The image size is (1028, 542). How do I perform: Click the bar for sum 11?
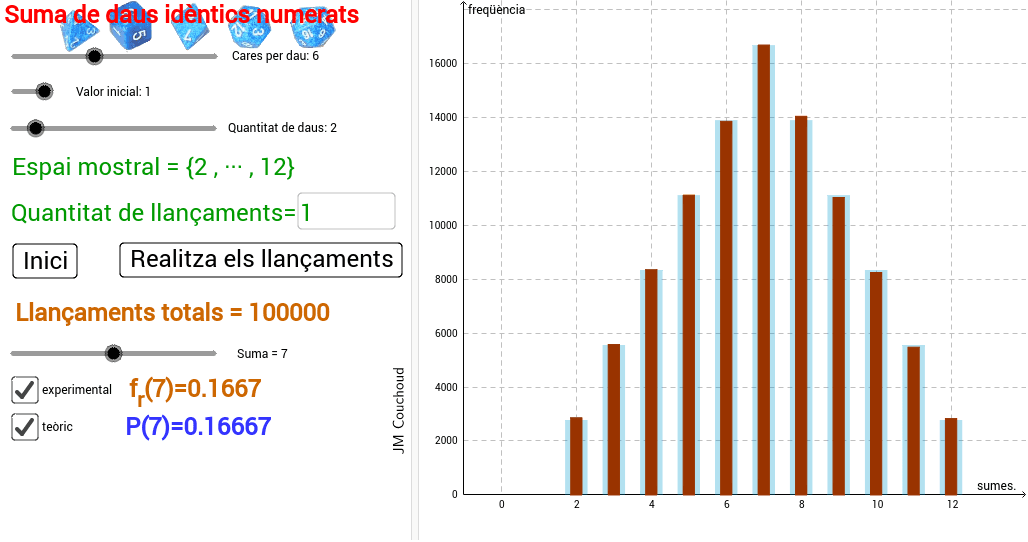click(914, 420)
